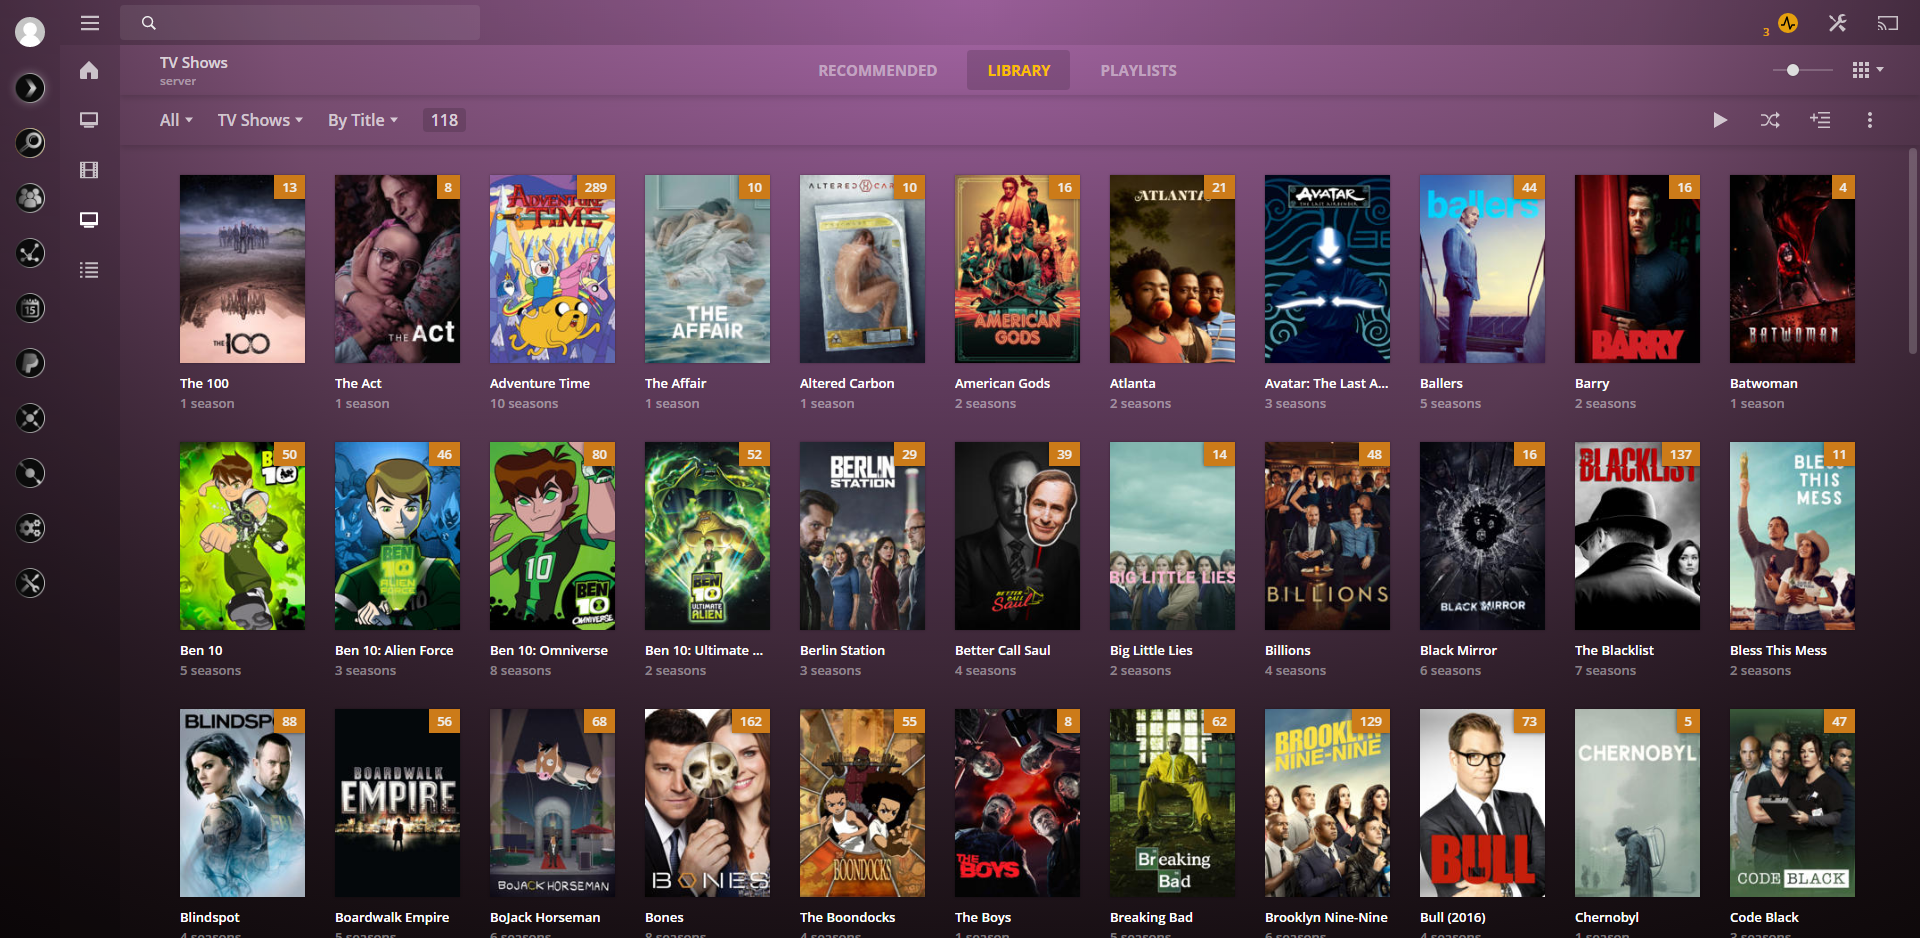The height and width of the screenshot is (938, 1920).
Task: Click the '10 seasons' text under Adventure Time
Action: point(524,404)
